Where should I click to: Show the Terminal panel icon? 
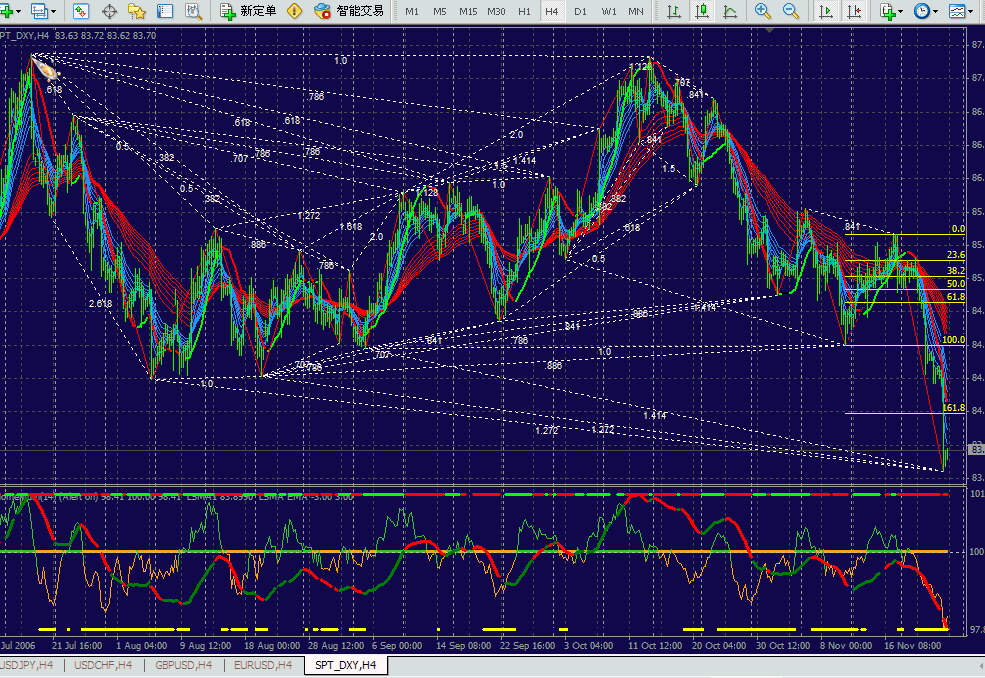pyautogui.click(x=165, y=12)
